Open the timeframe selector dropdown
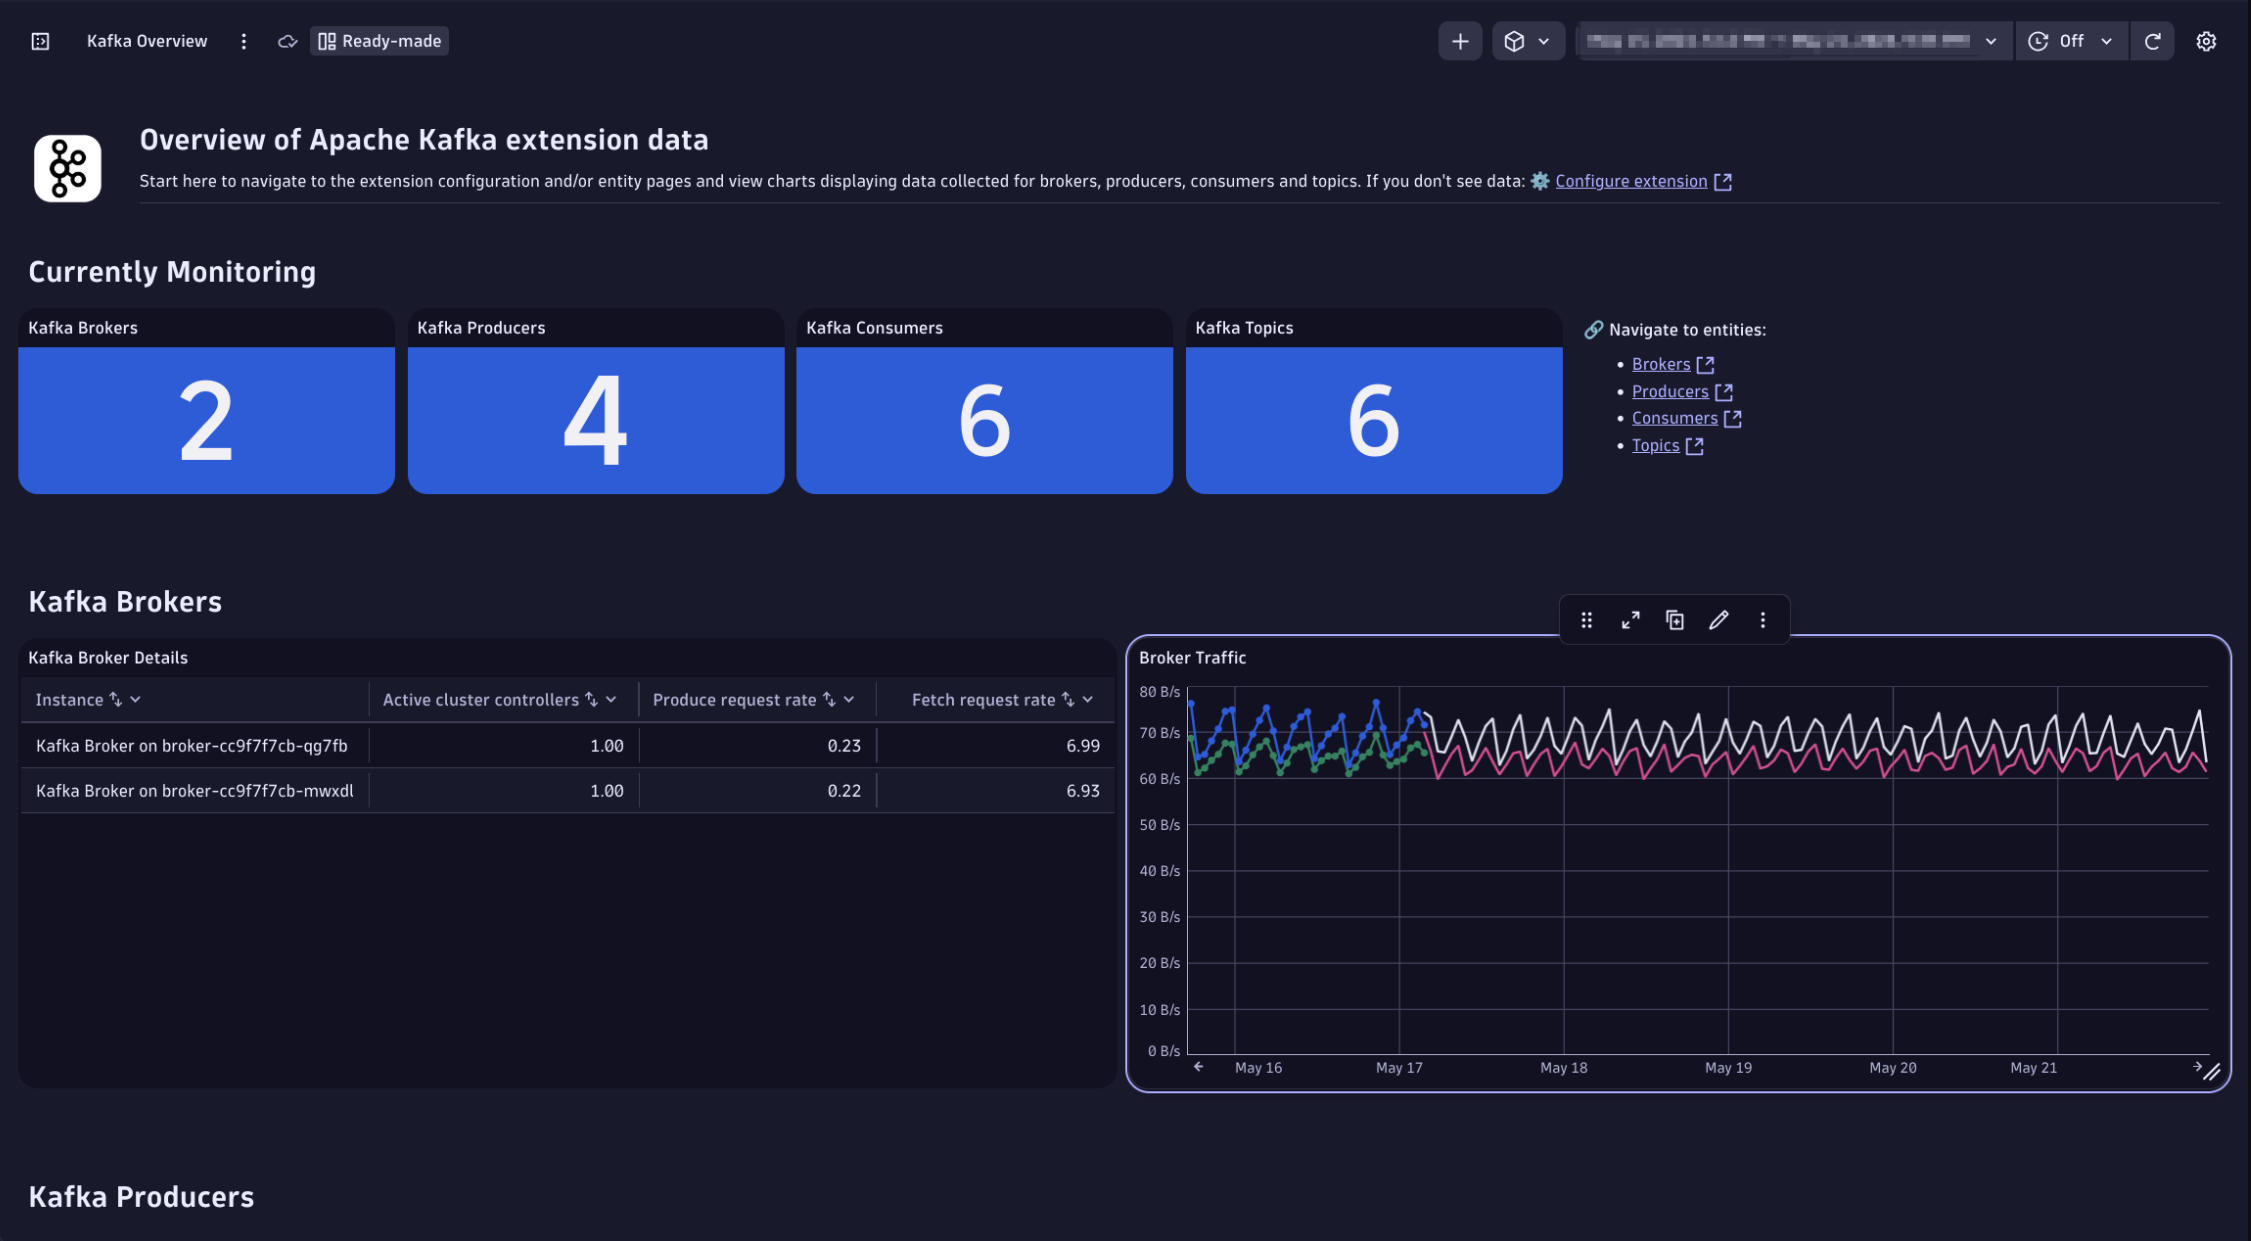 tap(1792, 41)
